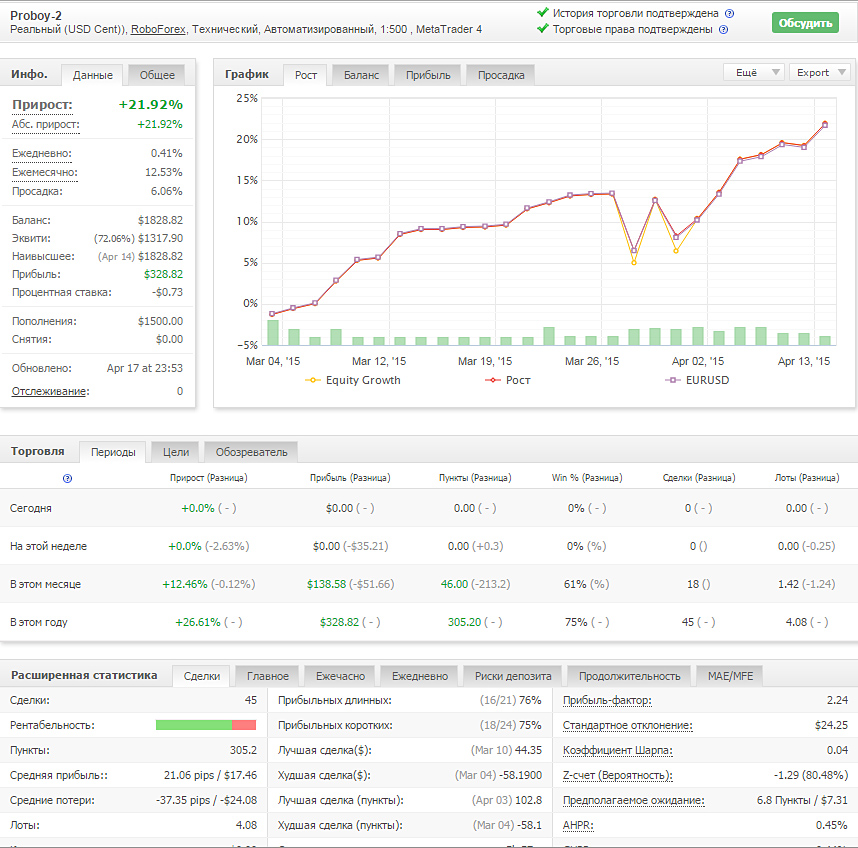The height and width of the screenshot is (848, 858).
Task: Click the Proboy-2 account title
Action: (36, 16)
